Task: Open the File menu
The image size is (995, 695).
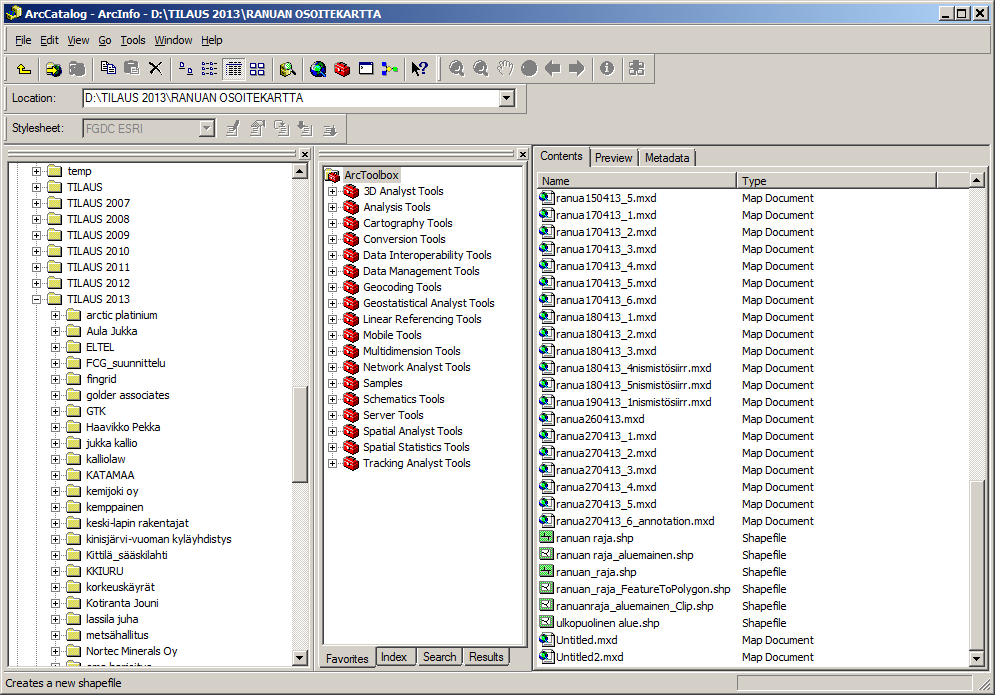Action: click(23, 40)
